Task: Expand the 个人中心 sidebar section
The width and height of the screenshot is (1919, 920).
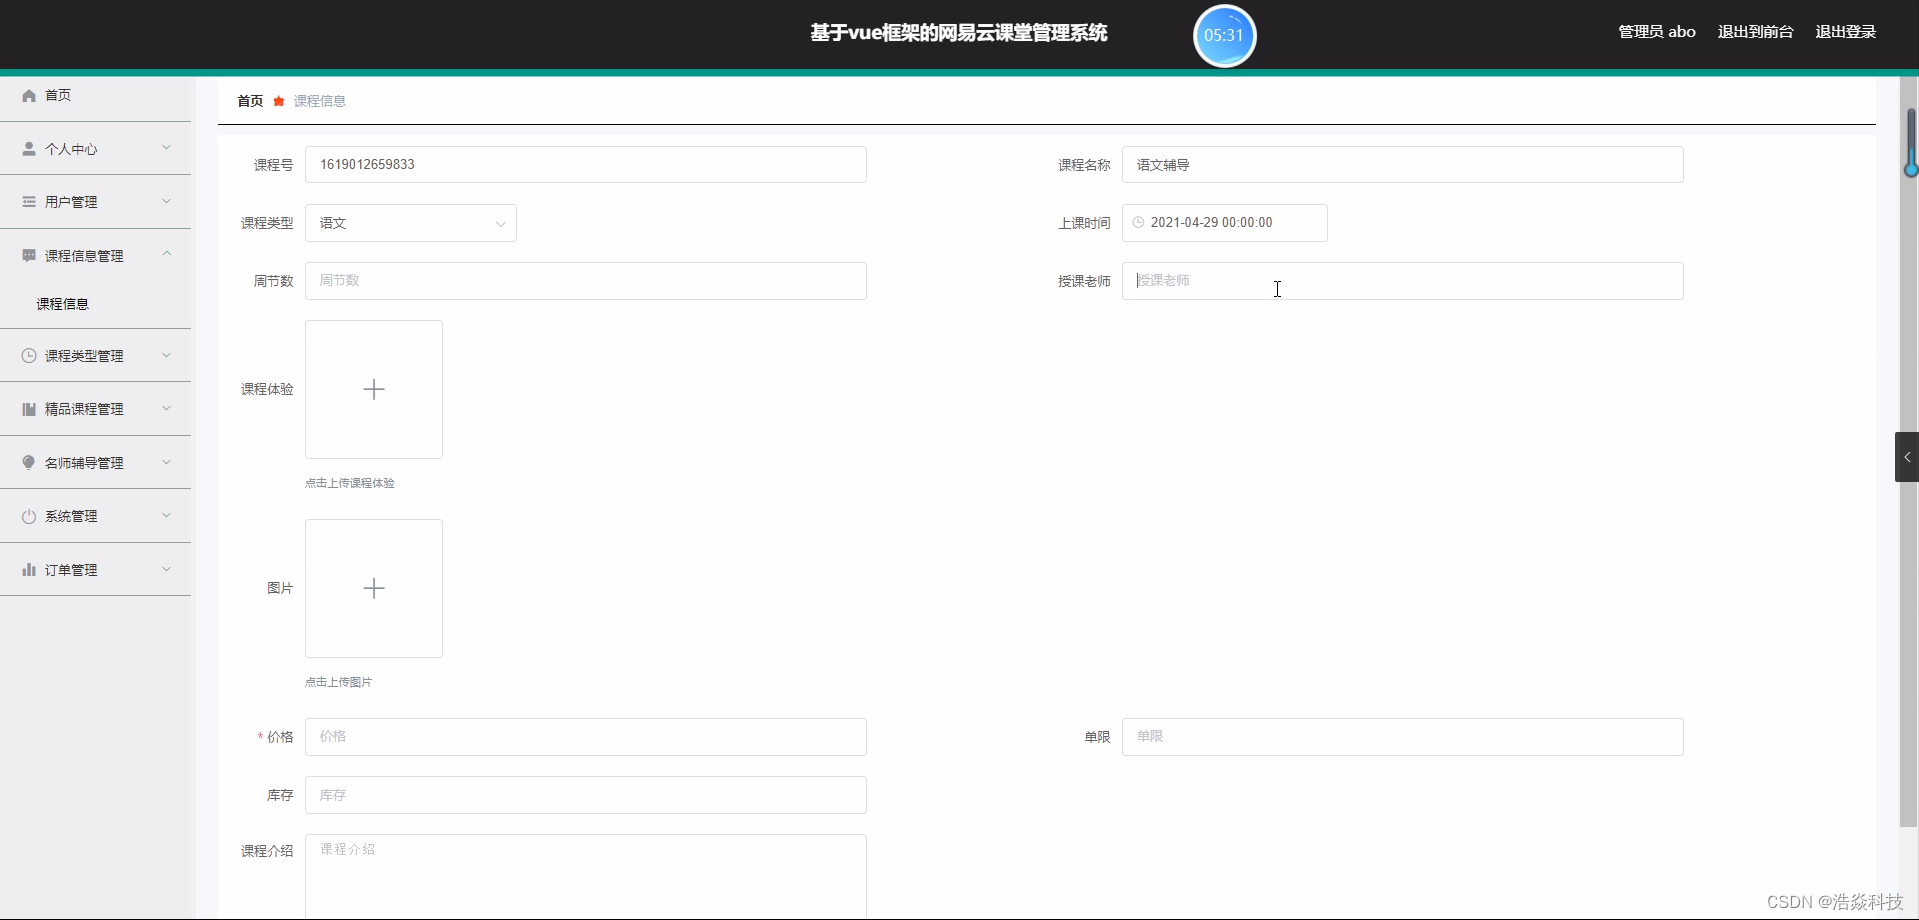Action: point(166,148)
